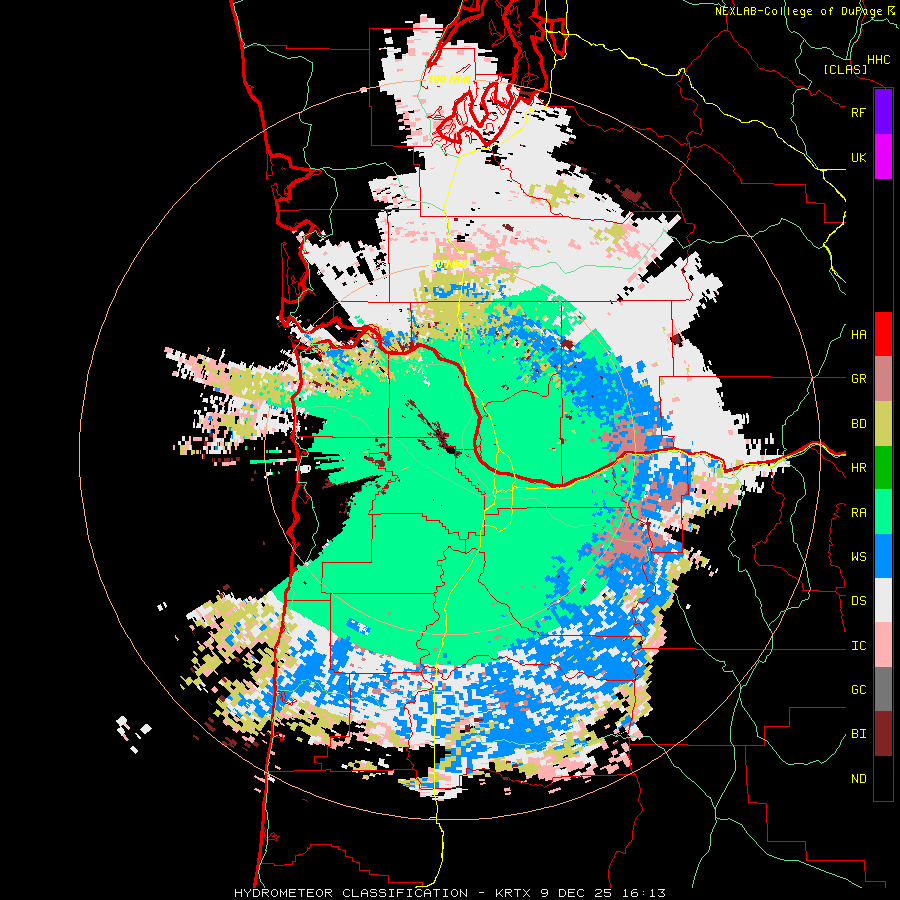
Task: Click the purple RF legend swatch
Action: click(883, 112)
